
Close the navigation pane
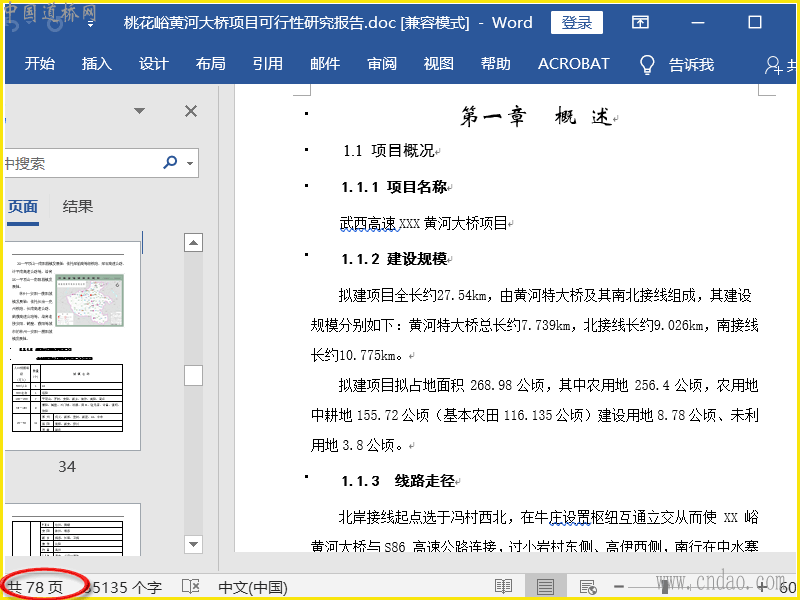(191, 111)
